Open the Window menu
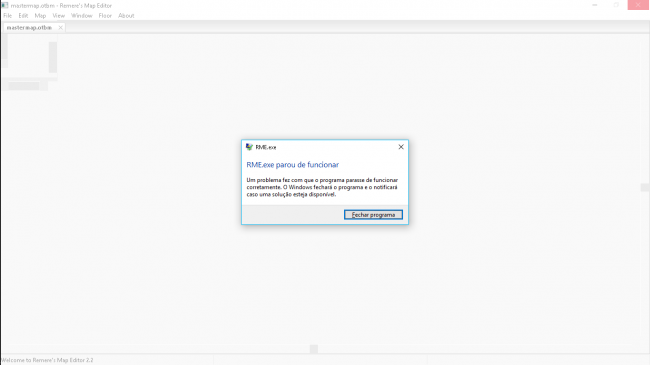 pyautogui.click(x=81, y=16)
